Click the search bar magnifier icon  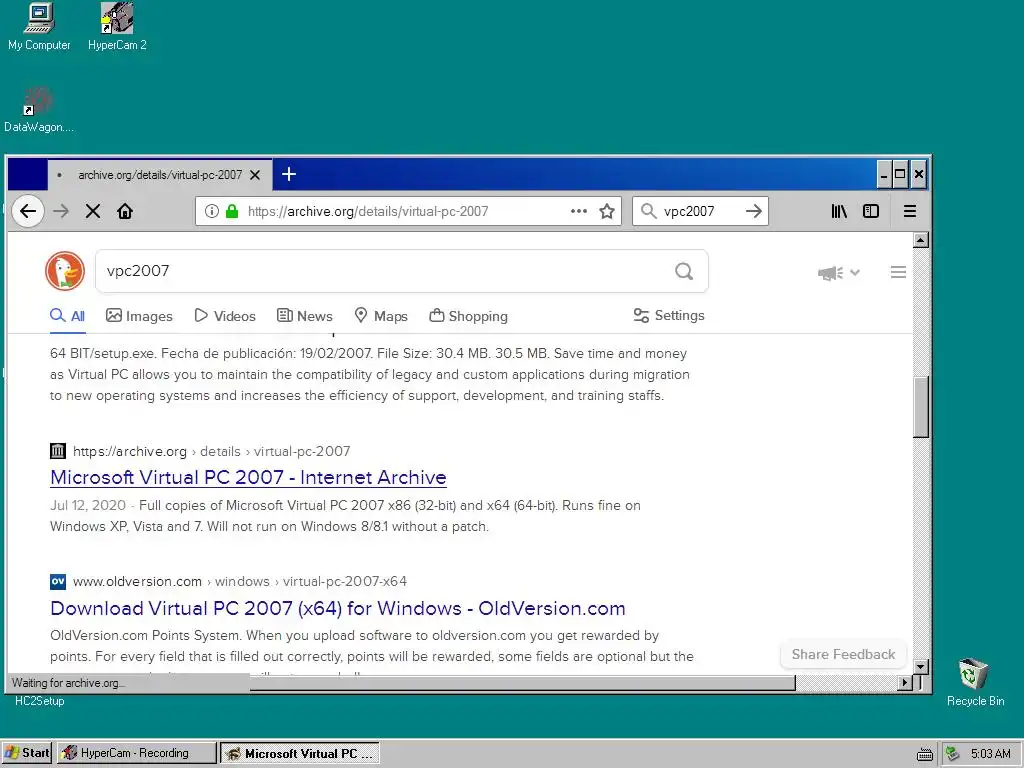point(648,211)
